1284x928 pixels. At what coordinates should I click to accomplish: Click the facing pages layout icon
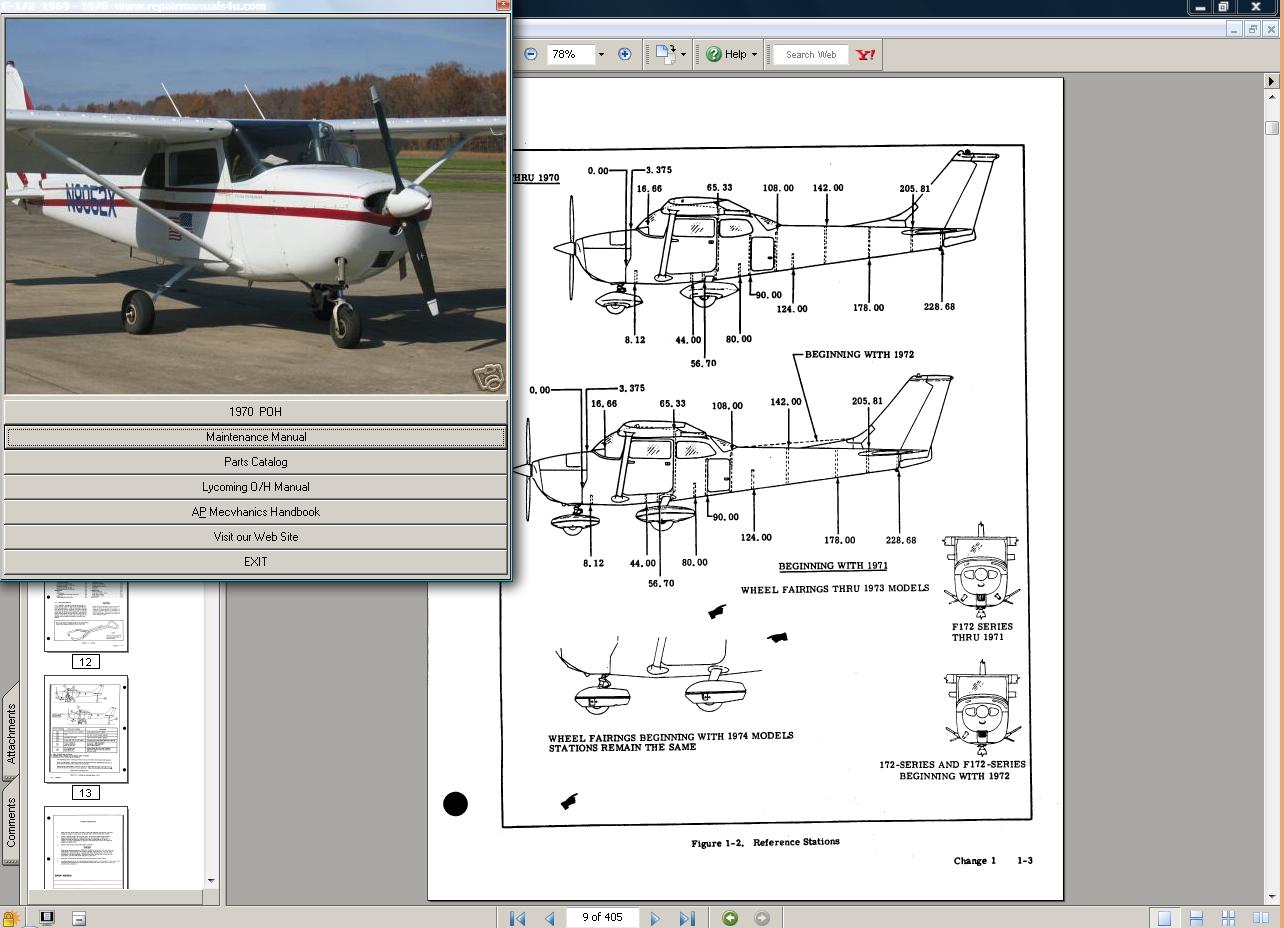click(1260, 917)
